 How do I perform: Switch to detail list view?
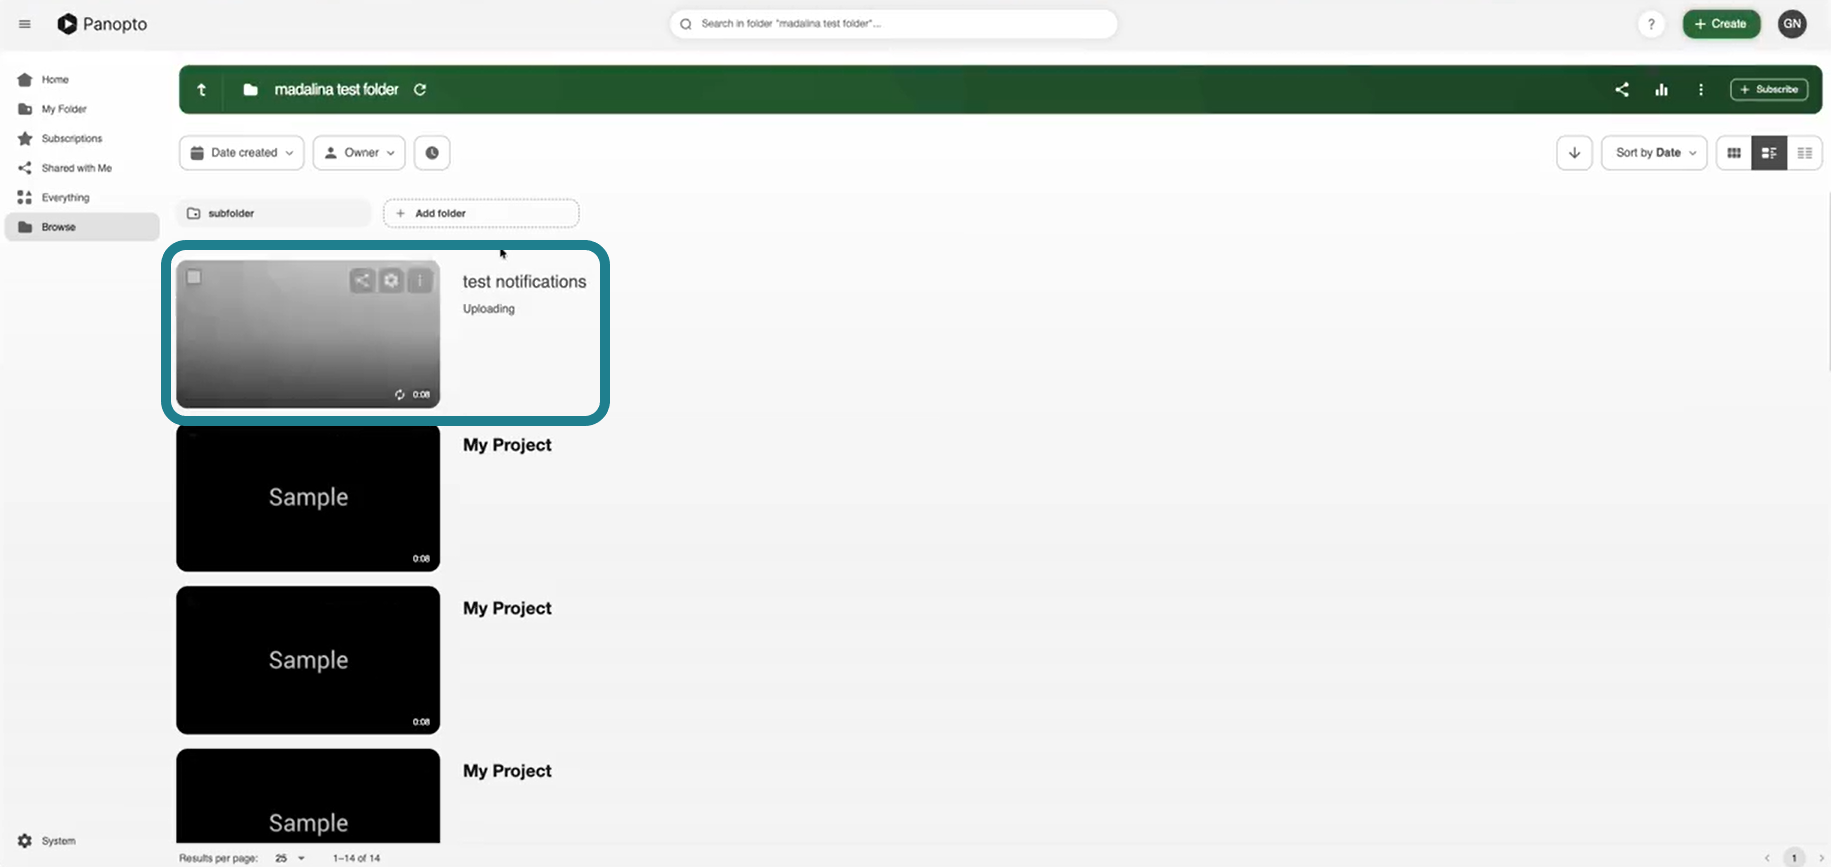pos(1769,153)
